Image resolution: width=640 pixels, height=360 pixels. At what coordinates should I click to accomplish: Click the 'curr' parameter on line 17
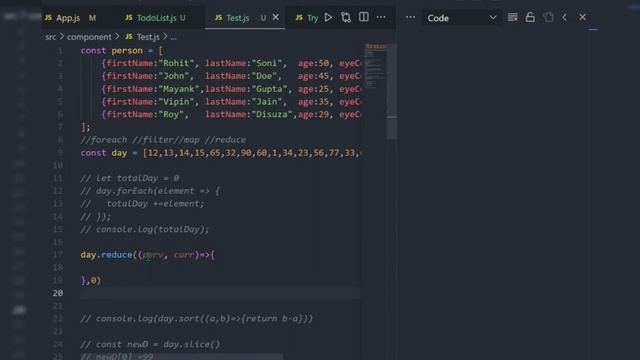(184, 255)
